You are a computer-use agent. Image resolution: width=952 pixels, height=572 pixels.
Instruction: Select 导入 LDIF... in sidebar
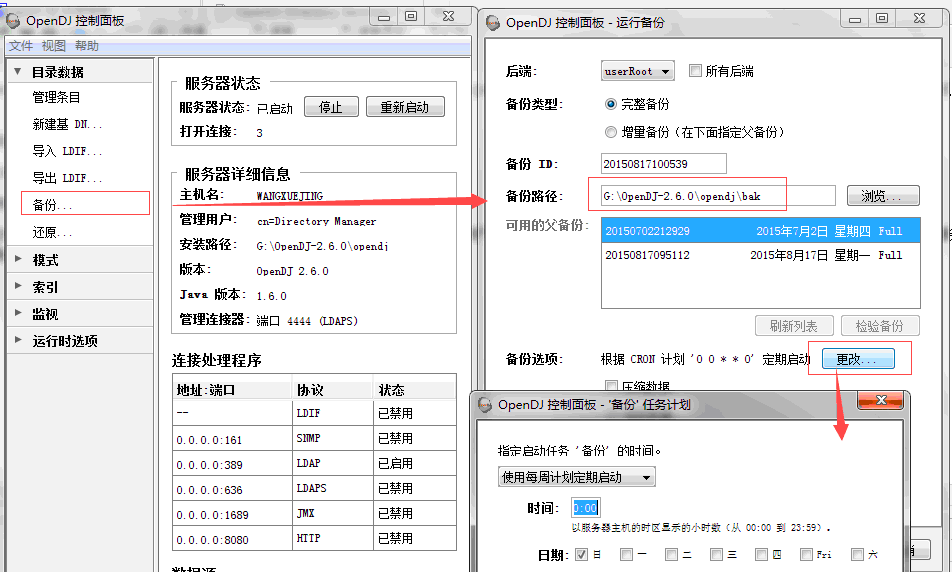click(67, 151)
